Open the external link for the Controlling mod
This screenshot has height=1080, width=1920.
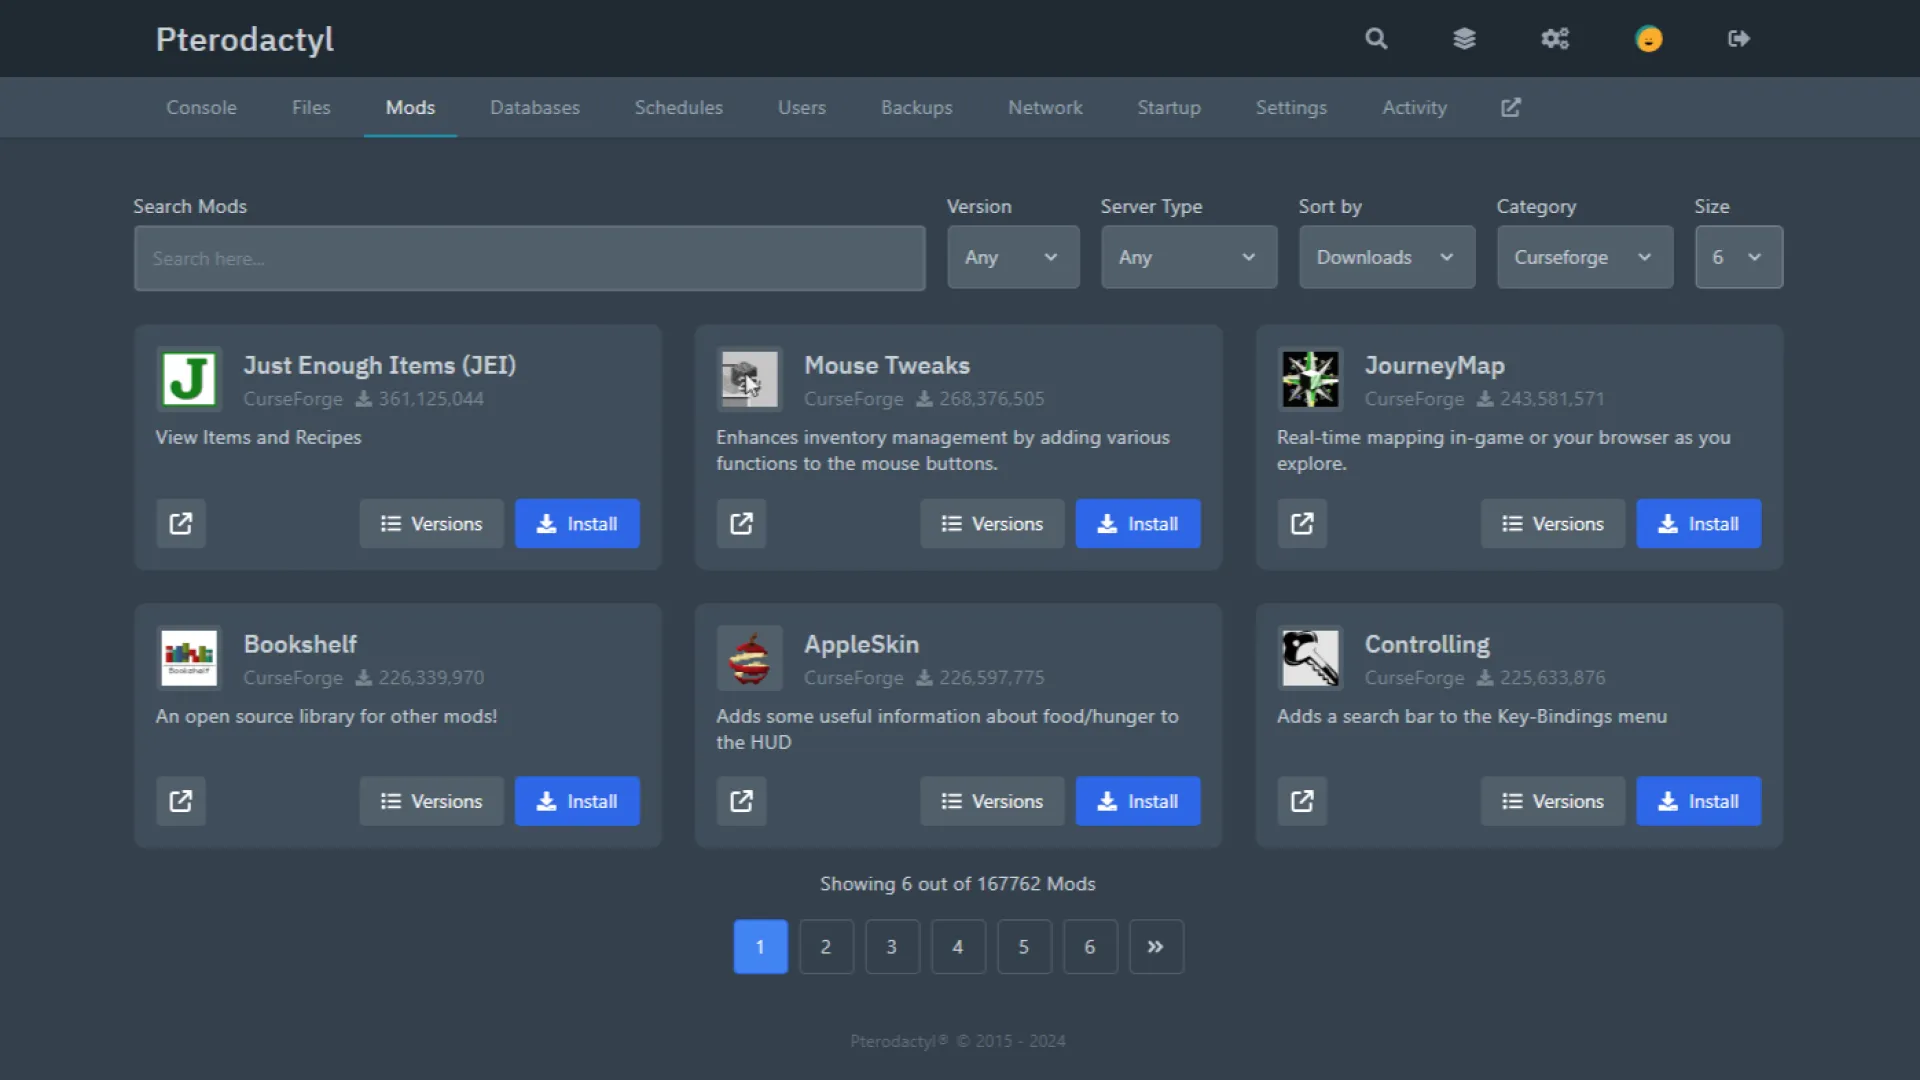coord(1302,801)
